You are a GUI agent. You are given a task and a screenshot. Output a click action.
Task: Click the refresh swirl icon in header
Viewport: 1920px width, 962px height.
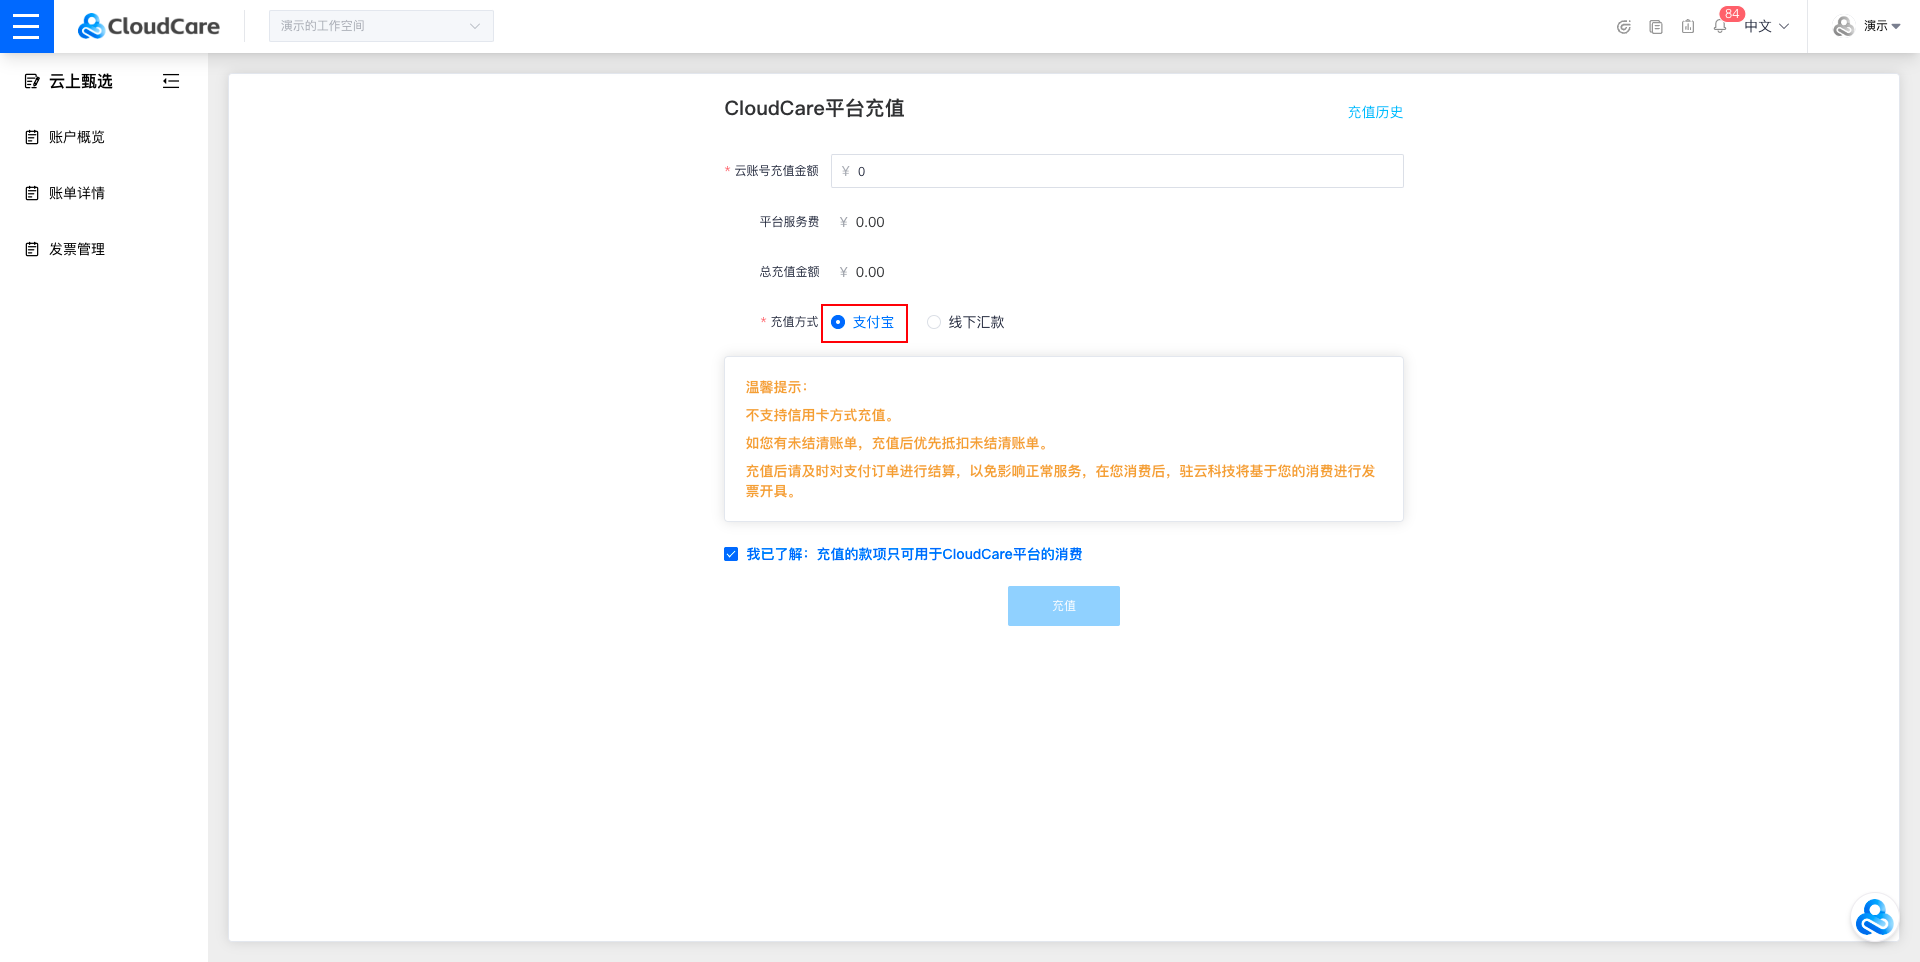click(x=1624, y=27)
